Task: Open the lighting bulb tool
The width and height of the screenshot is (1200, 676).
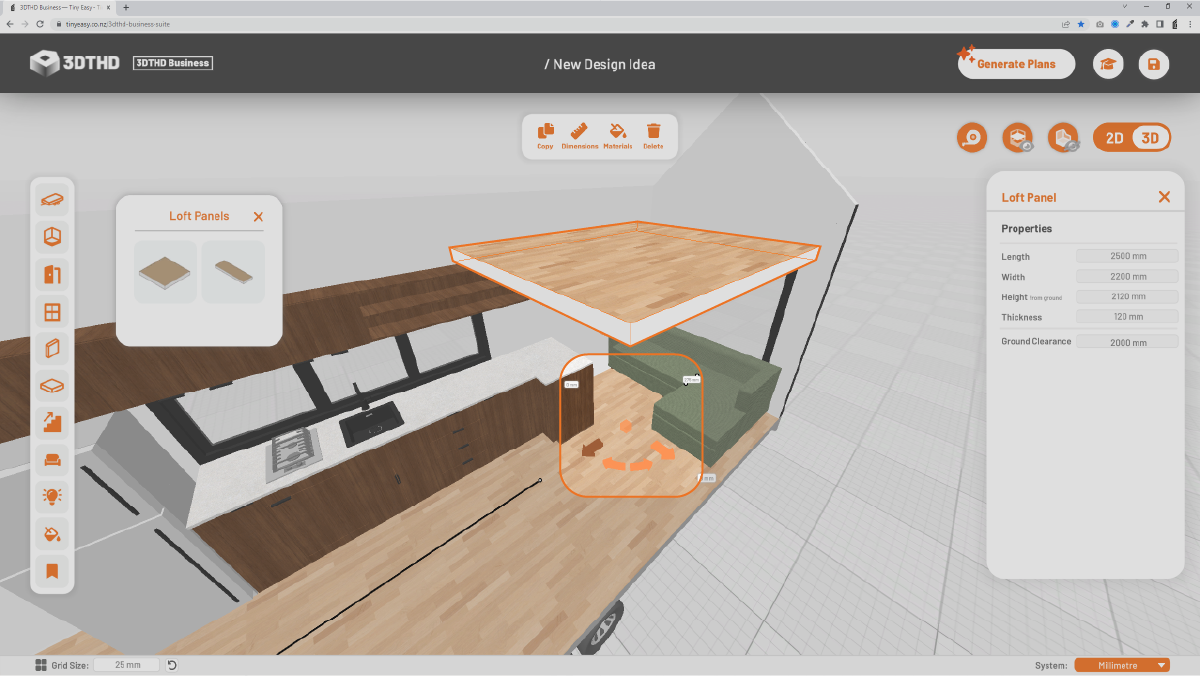Action: point(52,497)
